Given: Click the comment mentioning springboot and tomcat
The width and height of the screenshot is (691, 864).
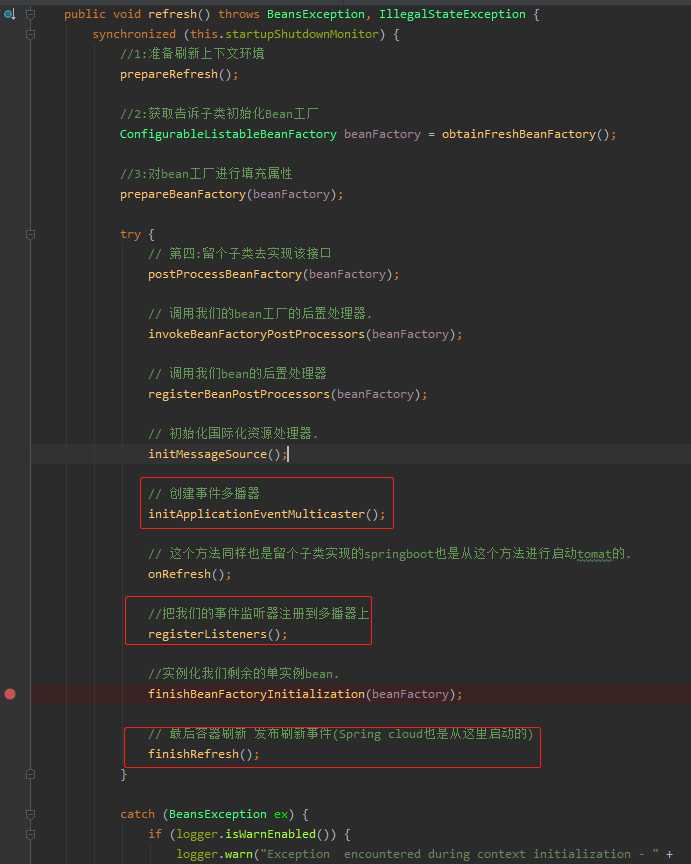Looking at the screenshot, I should [x=389, y=553].
